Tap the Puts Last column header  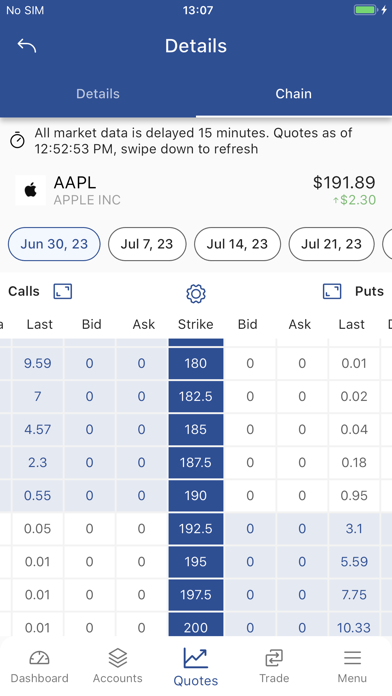[x=352, y=324]
